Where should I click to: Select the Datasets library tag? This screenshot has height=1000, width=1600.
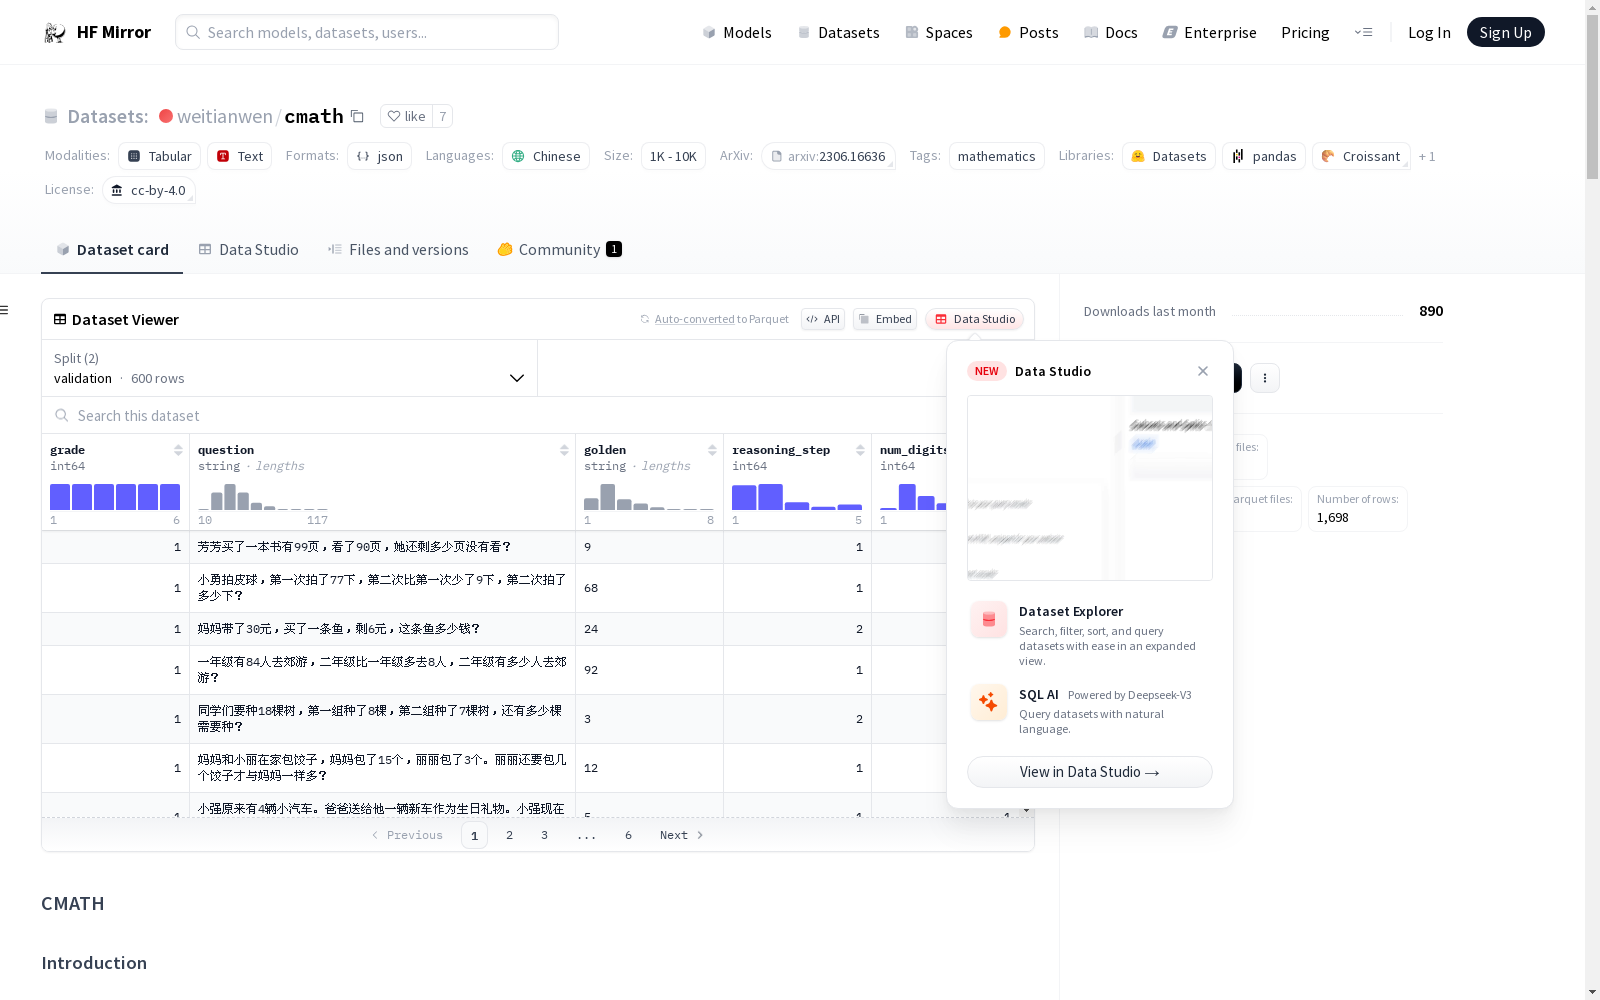point(1169,156)
